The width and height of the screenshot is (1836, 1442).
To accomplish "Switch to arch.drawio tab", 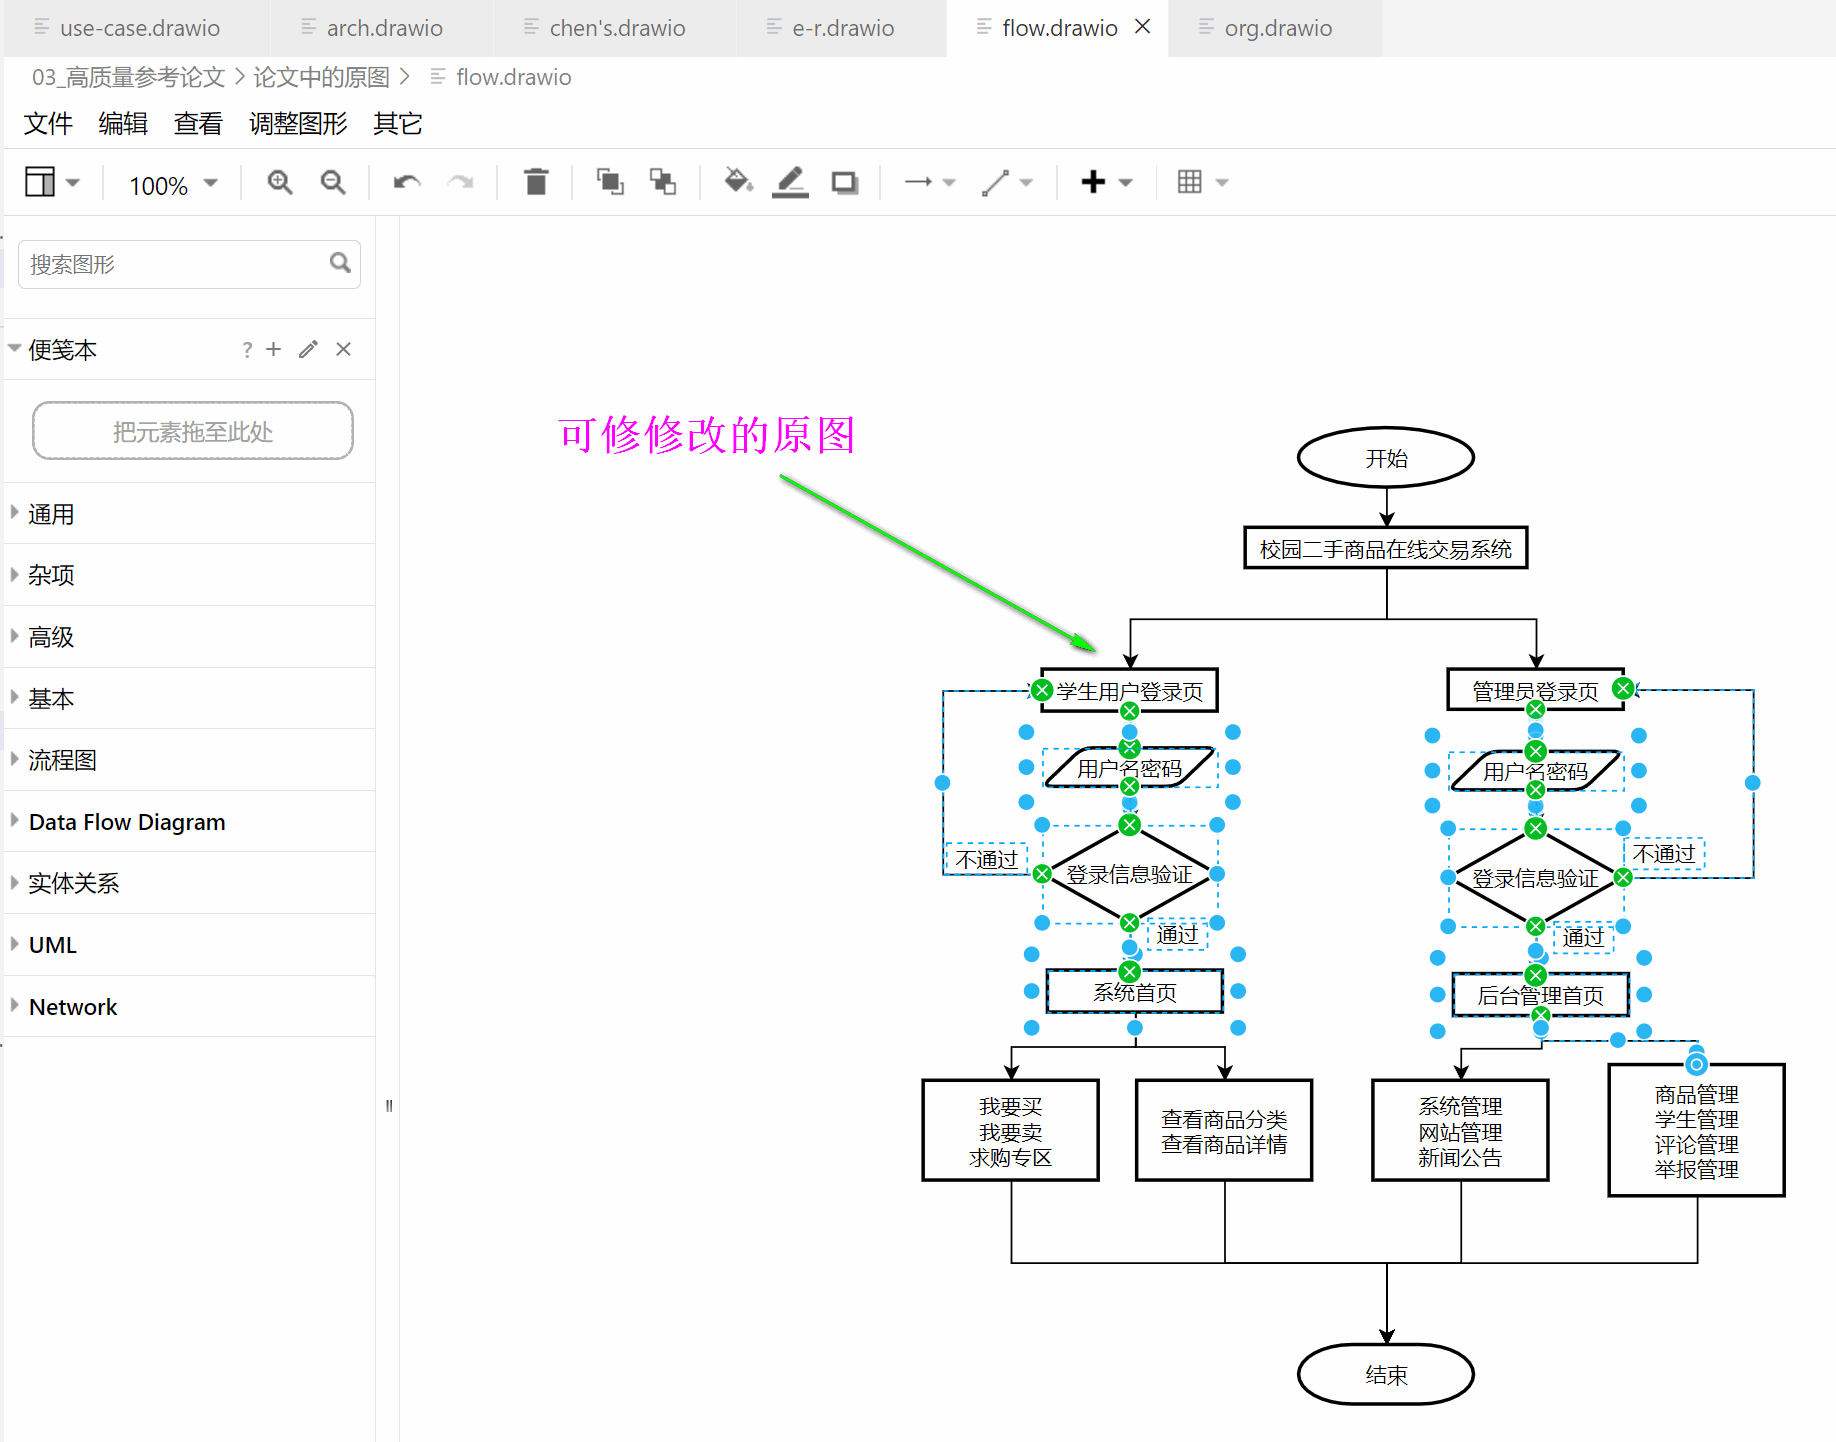I will pyautogui.click(x=383, y=28).
